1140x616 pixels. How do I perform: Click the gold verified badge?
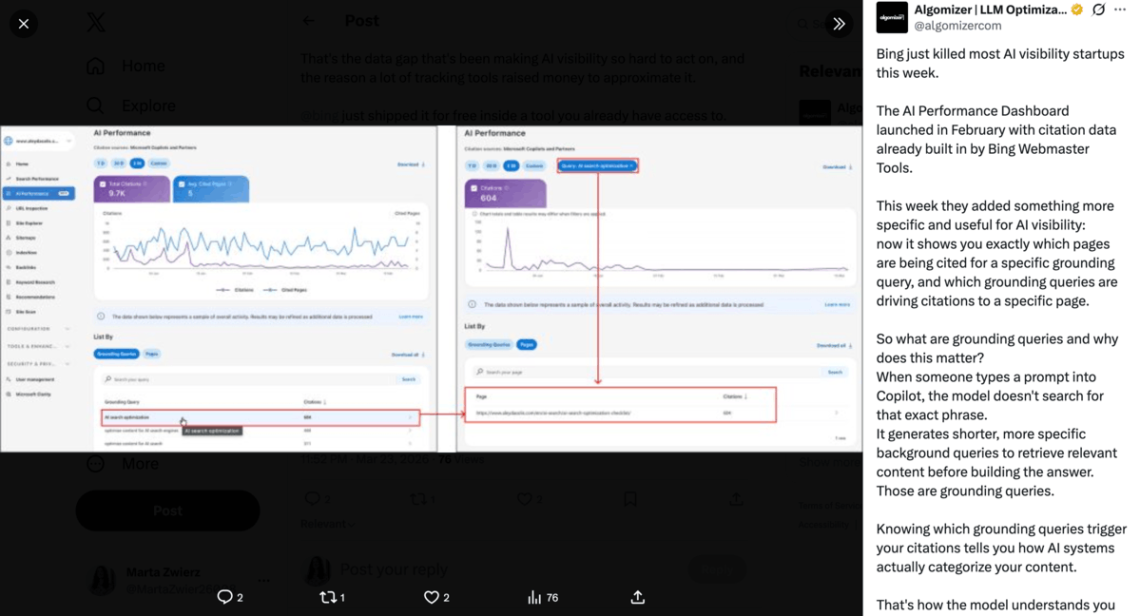[1077, 9]
